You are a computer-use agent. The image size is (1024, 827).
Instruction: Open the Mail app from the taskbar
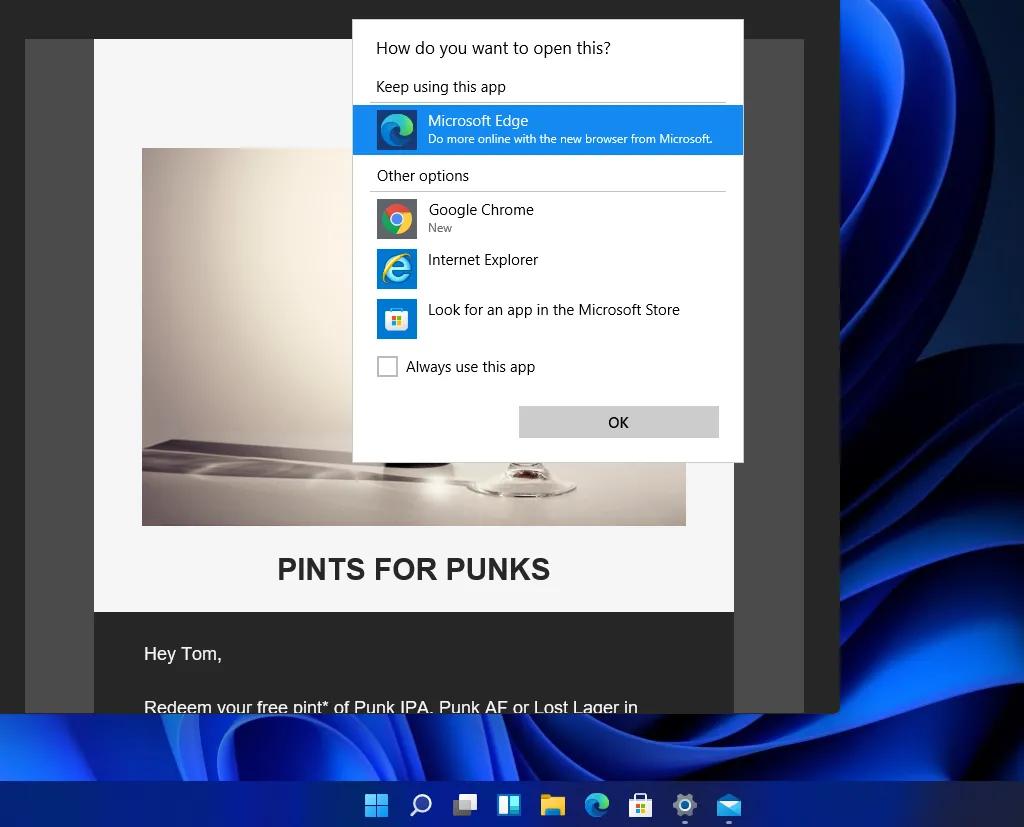[x=728, y=805]
